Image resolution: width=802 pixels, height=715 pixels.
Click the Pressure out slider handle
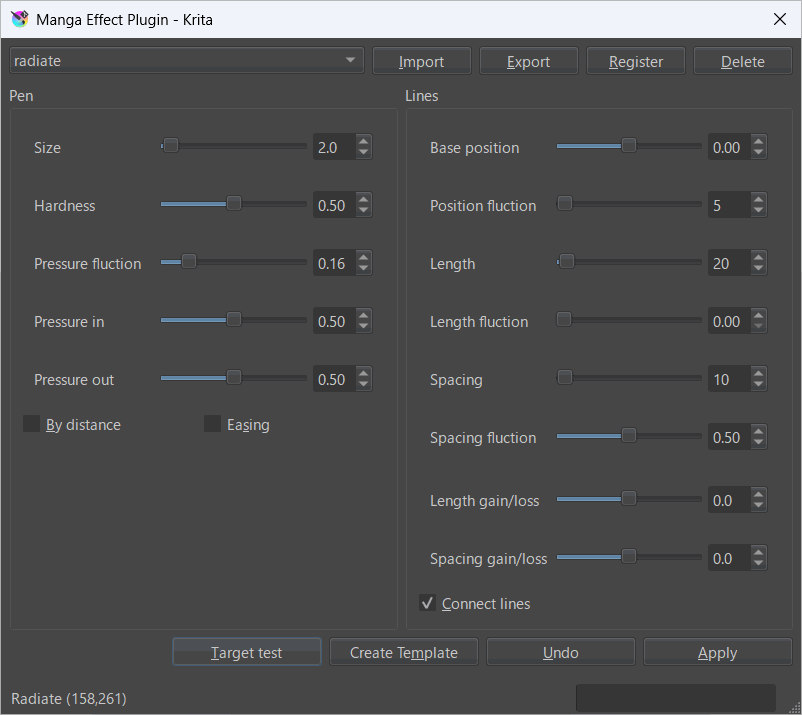[234, 378]
